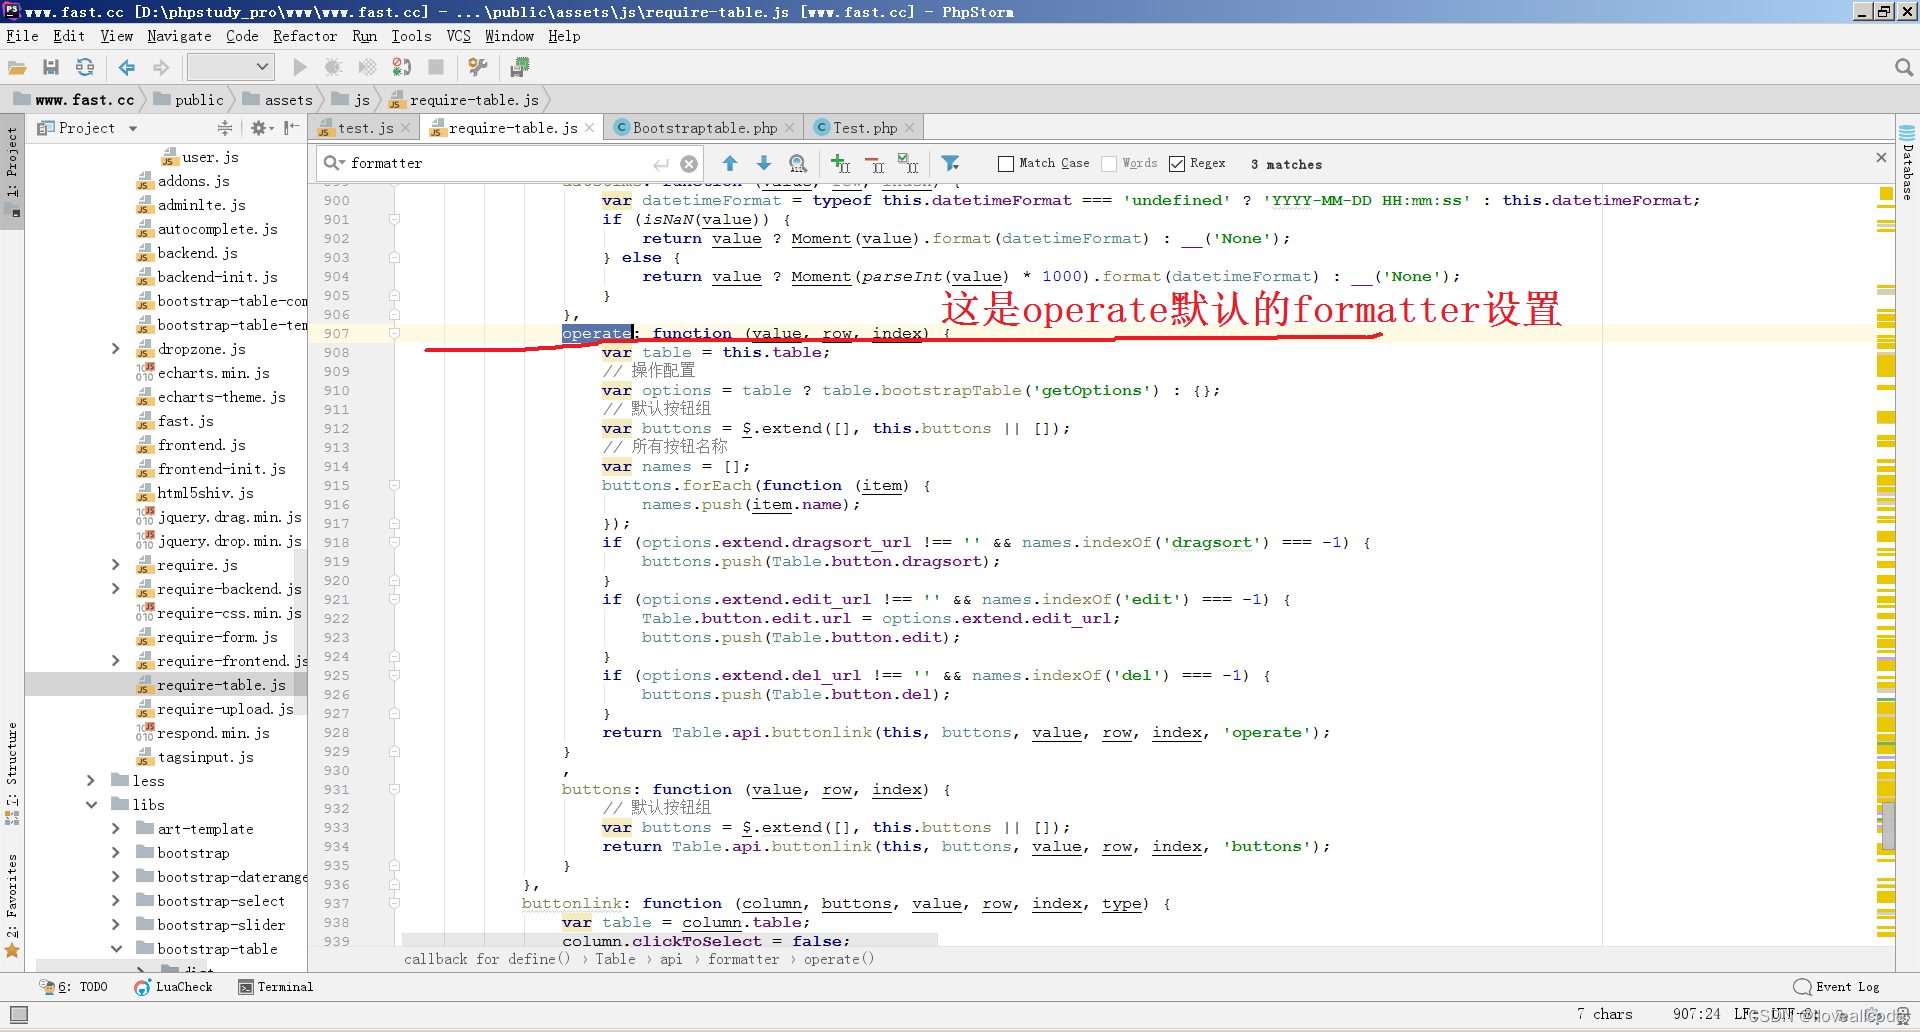1920x1032 pixels.
Task: Click the Synchronize refresh icon
Action: (85, 67)
